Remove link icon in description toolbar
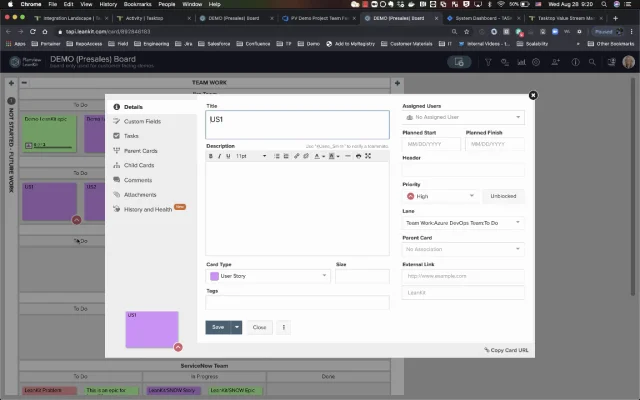 [306, 156]
